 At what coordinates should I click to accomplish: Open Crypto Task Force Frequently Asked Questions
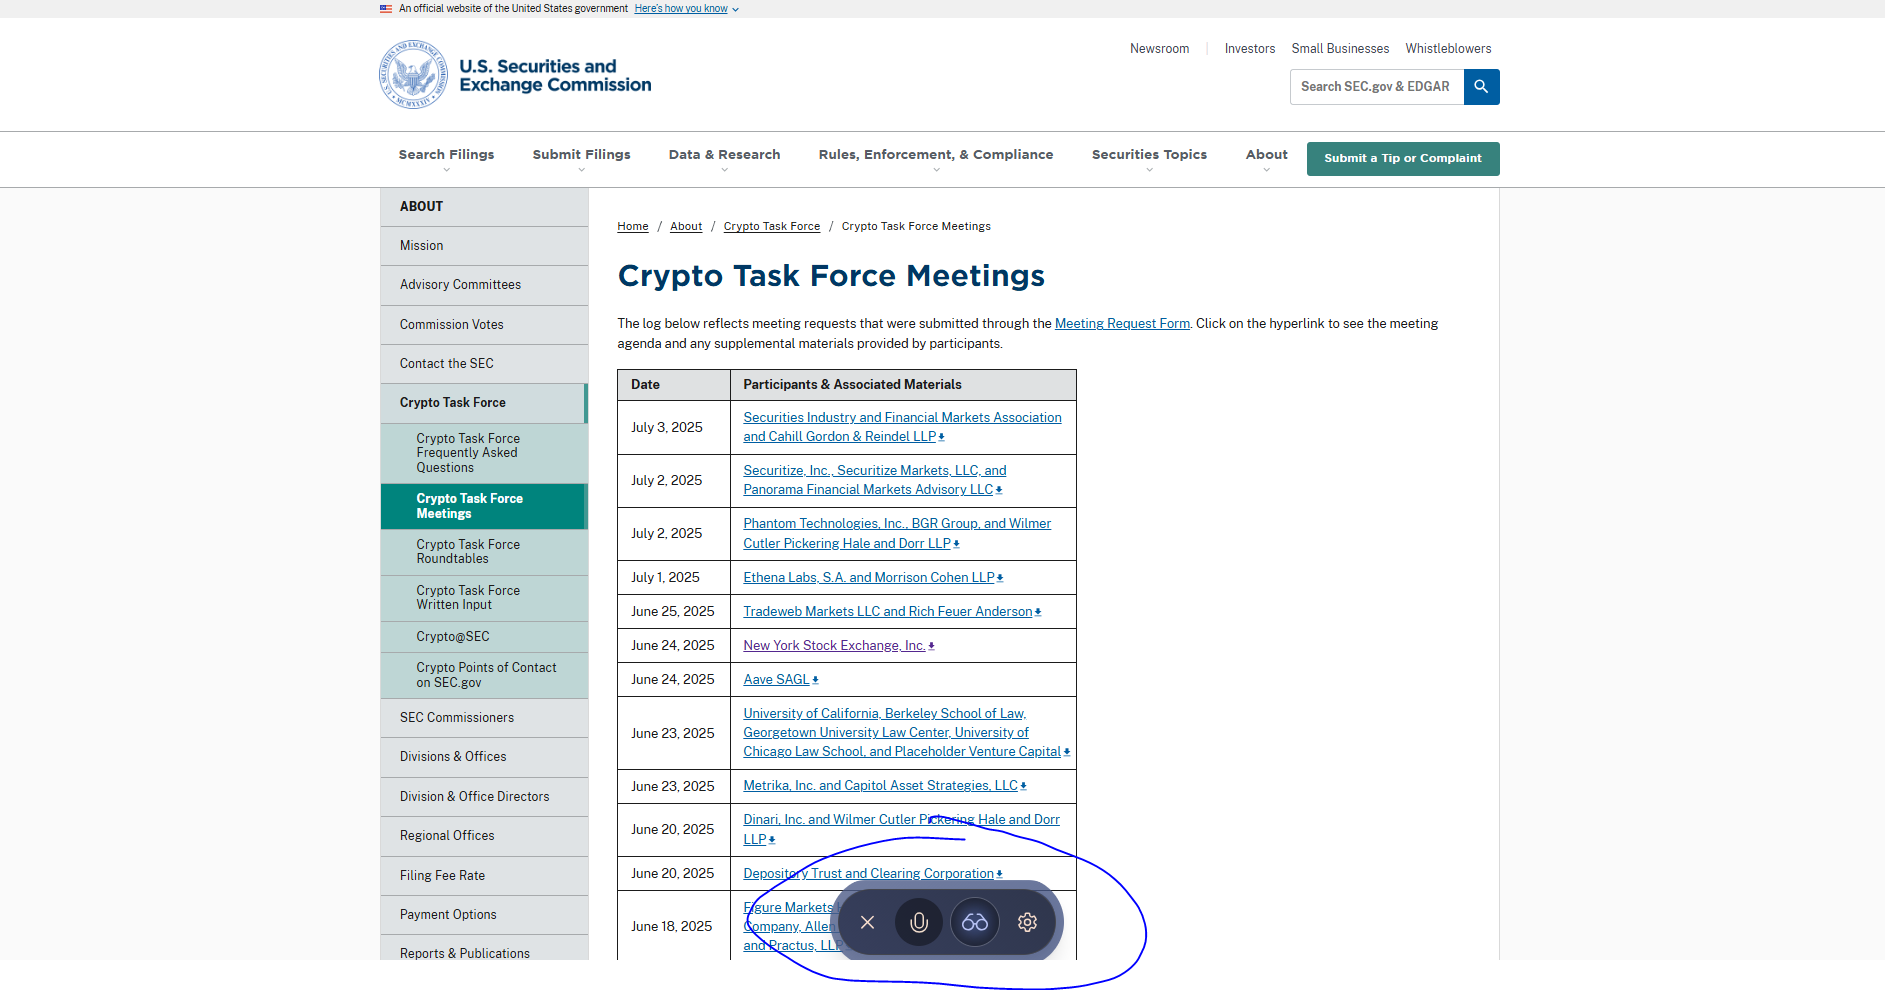[484, 453]
